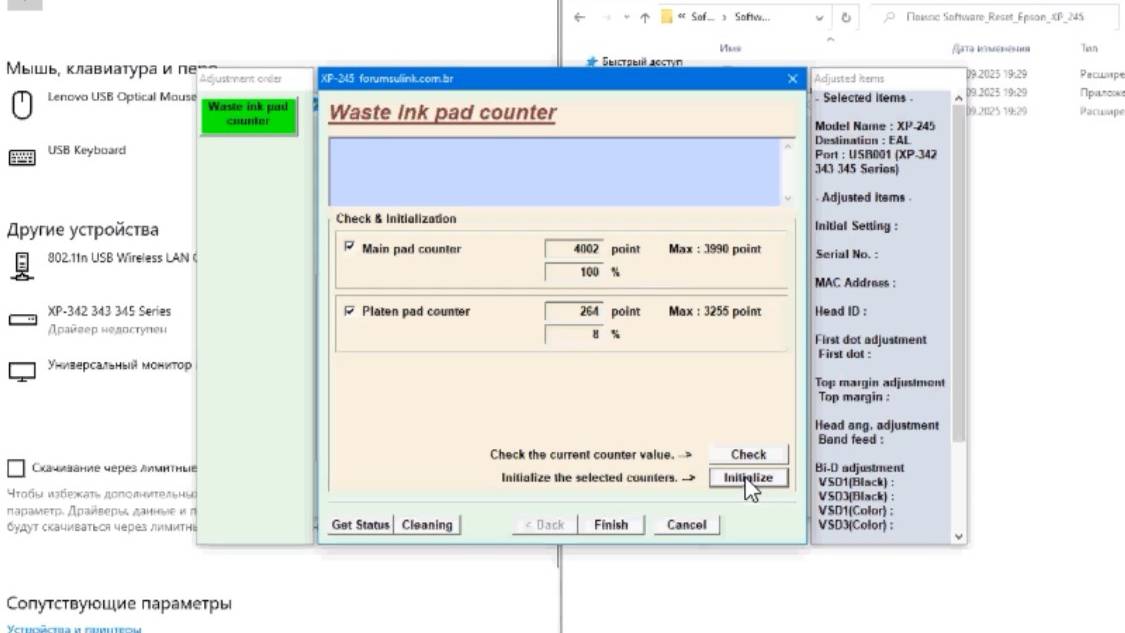Image resolution: width=1125 pixels, height=633 pixels.
Task: Click Explorer forward navigation arrow
Action: pyautogui.click(x=606, y=17)
